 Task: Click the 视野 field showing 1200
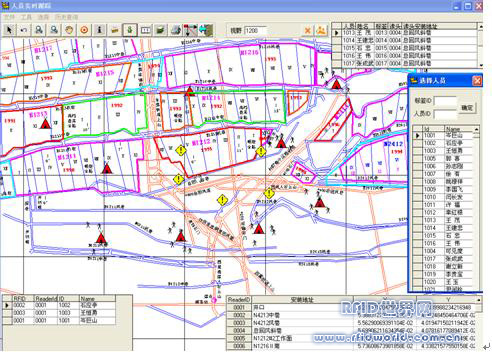(x=255, y=30)
